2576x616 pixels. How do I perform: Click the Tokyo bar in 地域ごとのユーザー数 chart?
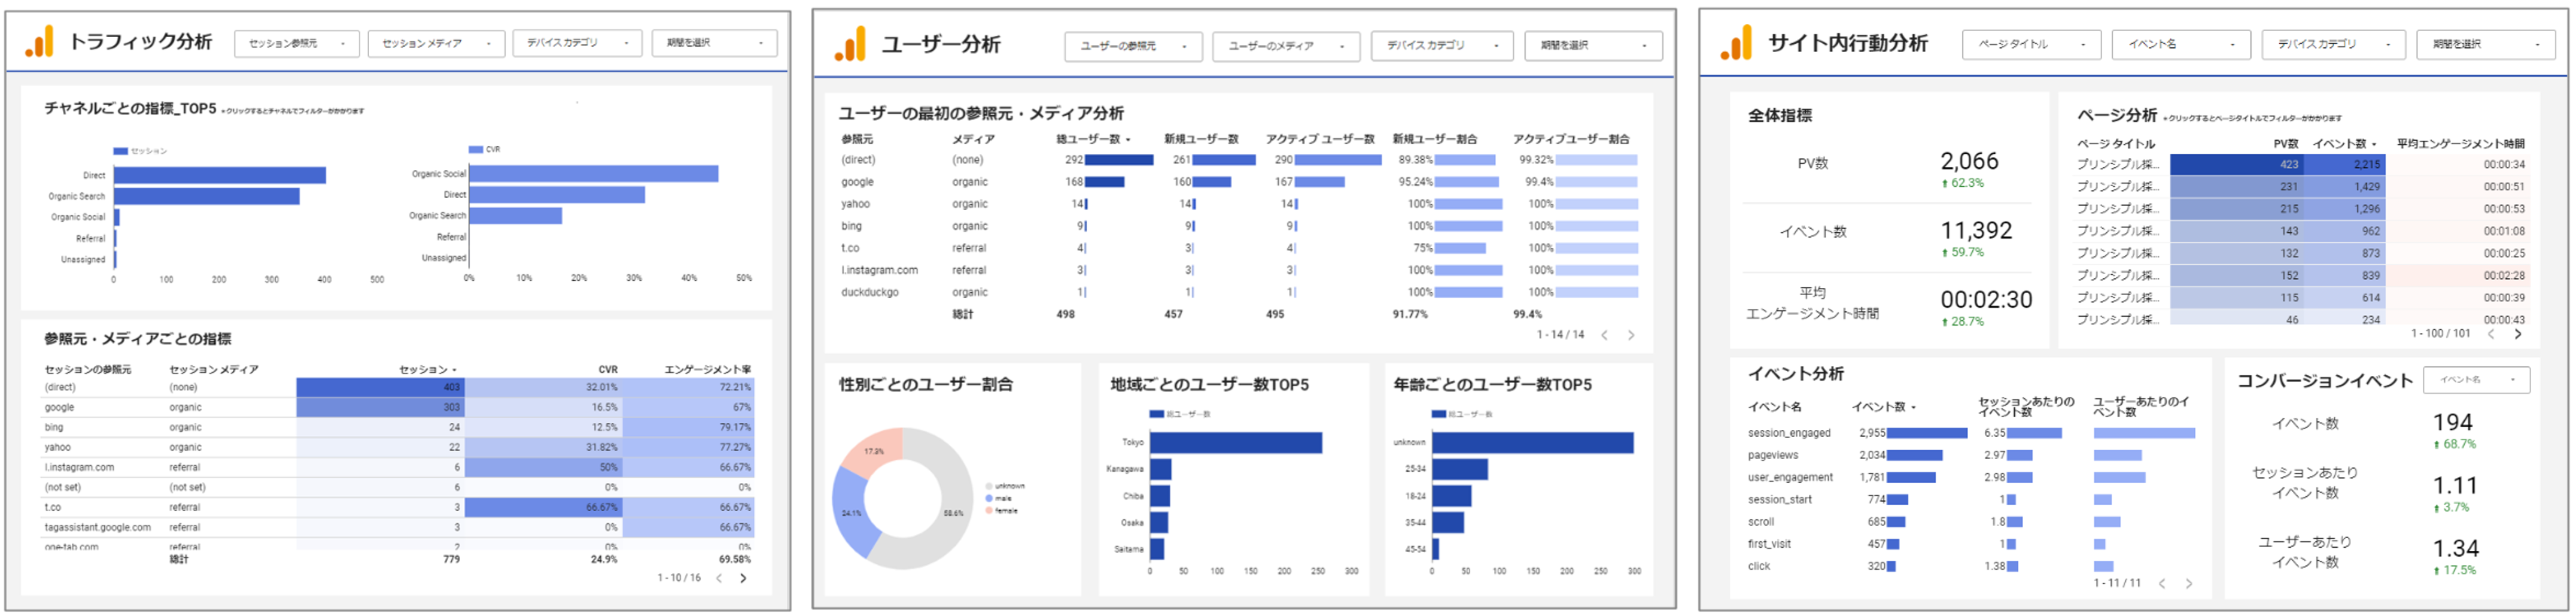click(1235, 442)
